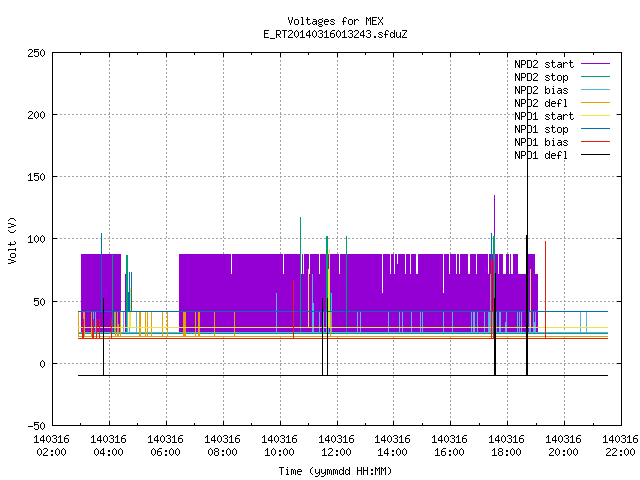Click the 'NPD2 defl' legend label
Image resolution: width=640 pixels, height=480 pixels.
tap(541, 103)
